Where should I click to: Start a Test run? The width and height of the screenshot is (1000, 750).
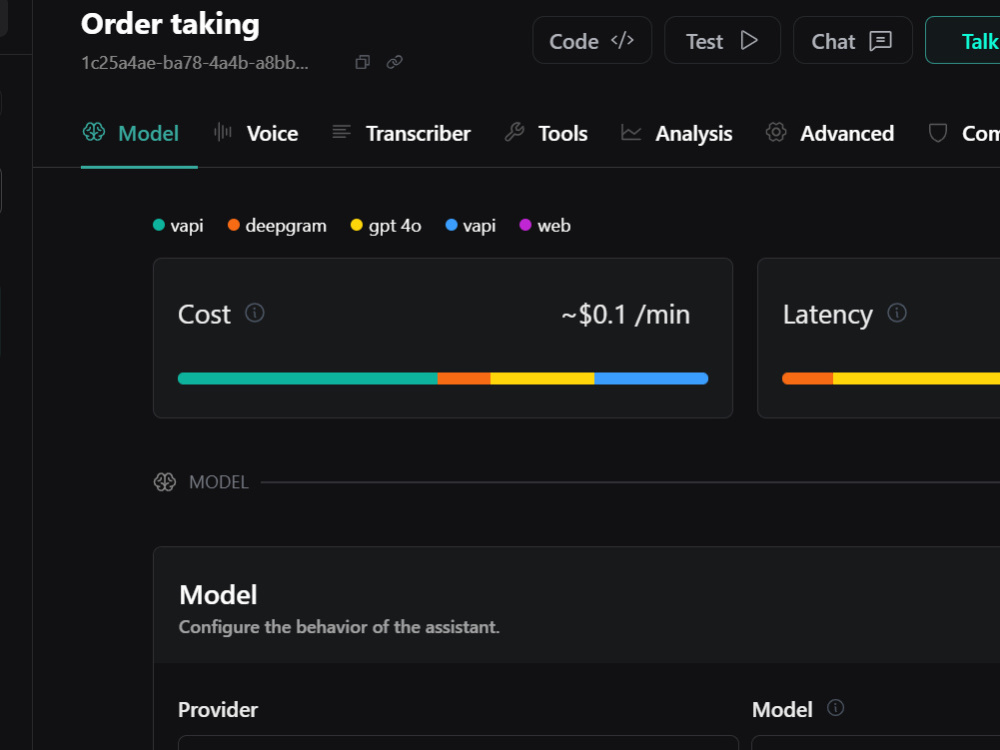pos(722,41)
